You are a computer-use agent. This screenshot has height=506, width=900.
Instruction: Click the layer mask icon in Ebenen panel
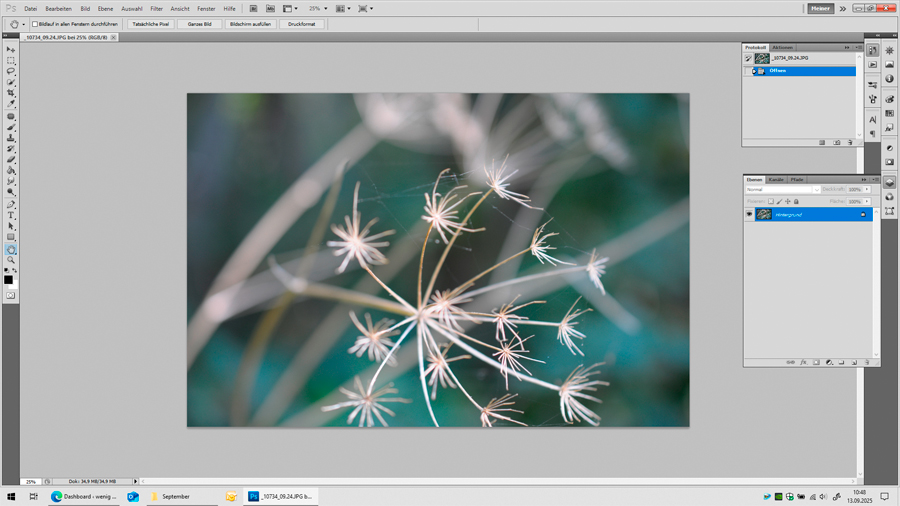(x=816, y=363)
